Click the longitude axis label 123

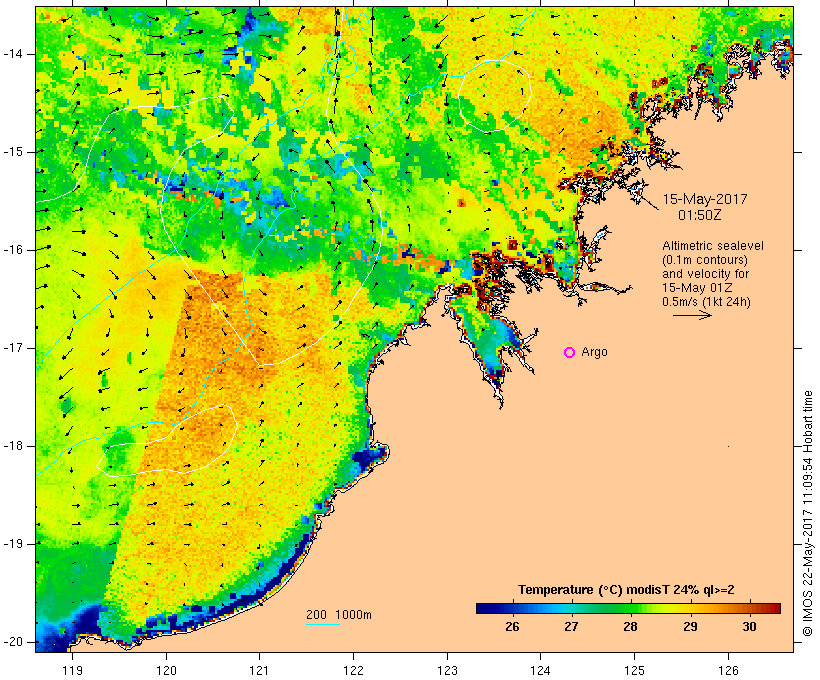[x=447, y=671]
